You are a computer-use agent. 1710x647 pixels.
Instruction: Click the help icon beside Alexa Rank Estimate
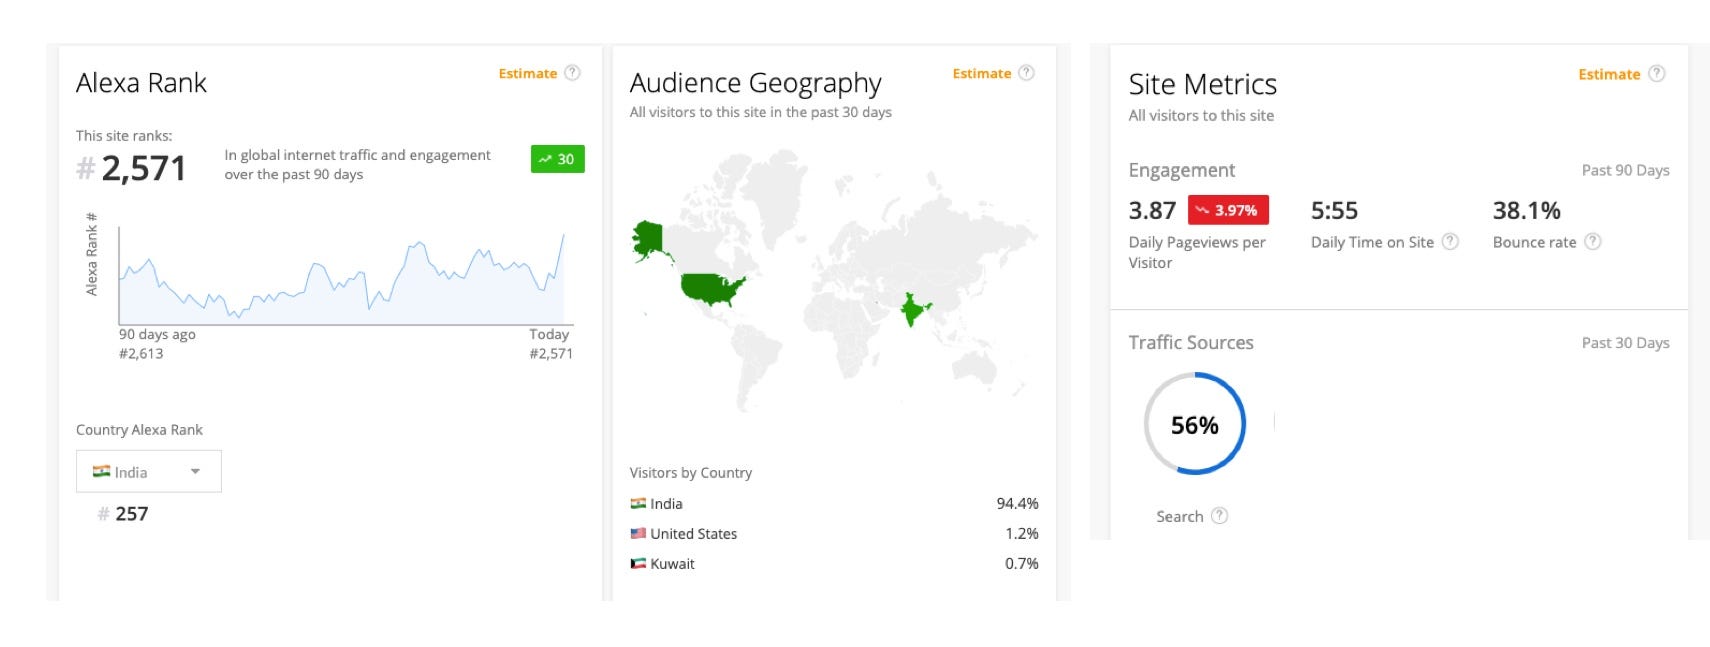(572, 73)
